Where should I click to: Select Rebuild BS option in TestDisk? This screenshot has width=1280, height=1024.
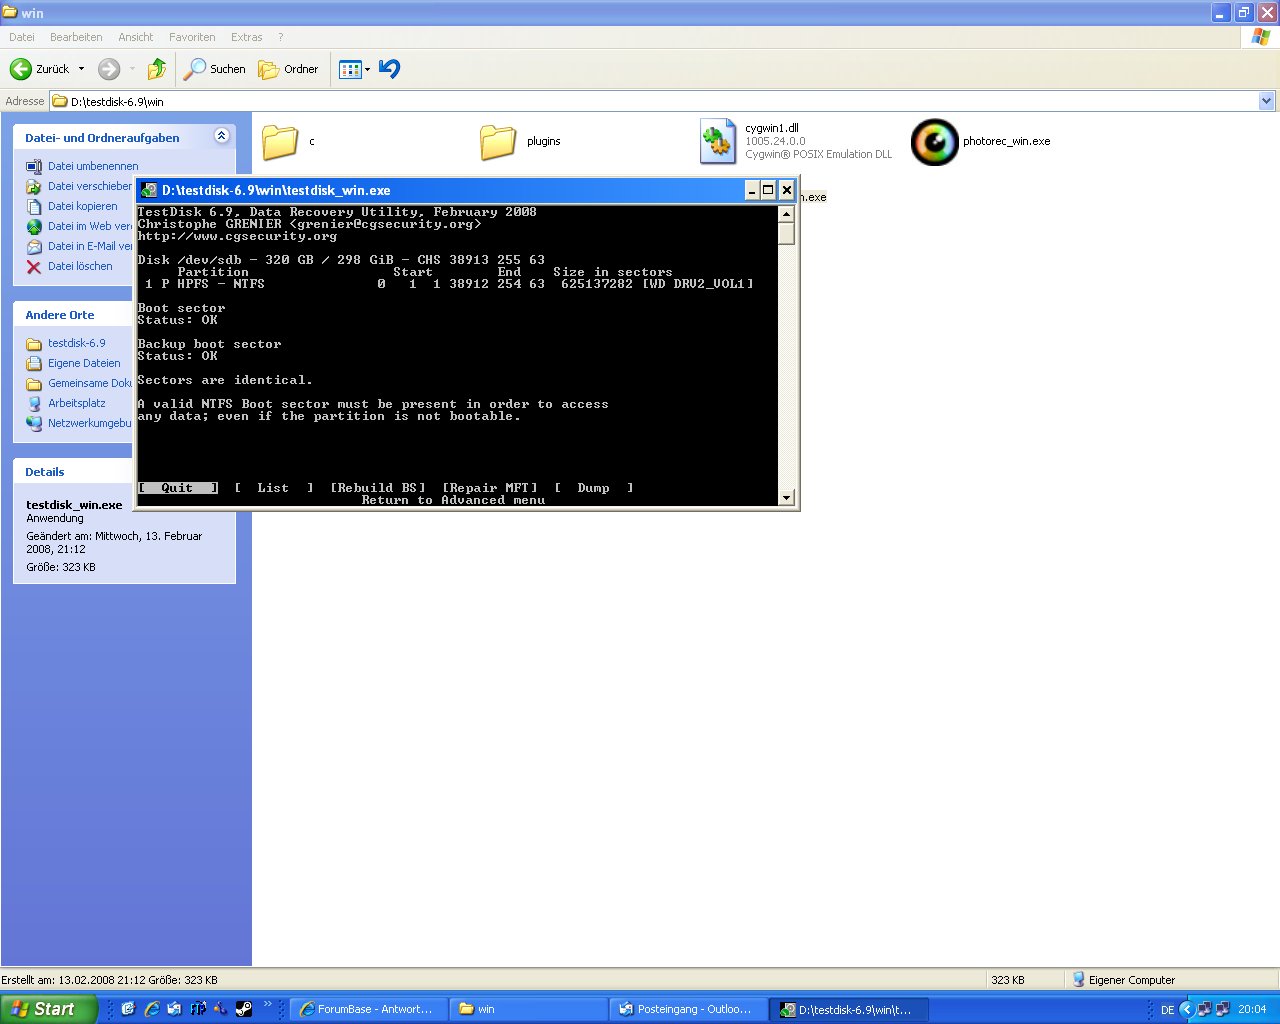pos(378,488)
